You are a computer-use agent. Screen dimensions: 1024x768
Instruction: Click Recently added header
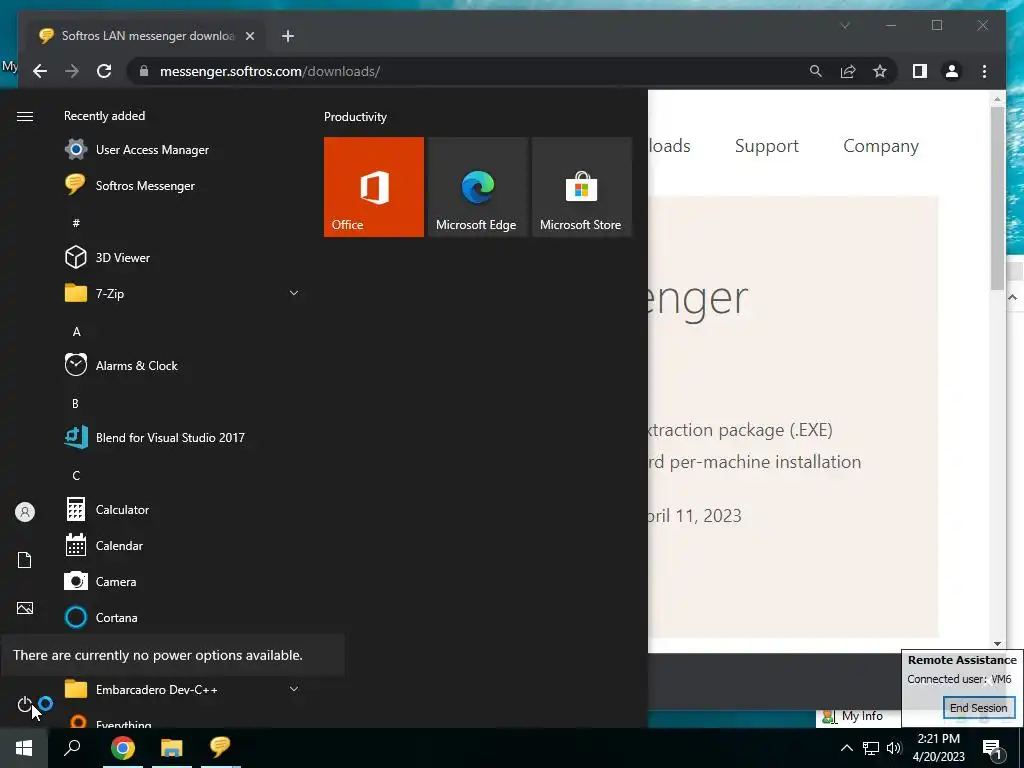(x=104, y=116)
